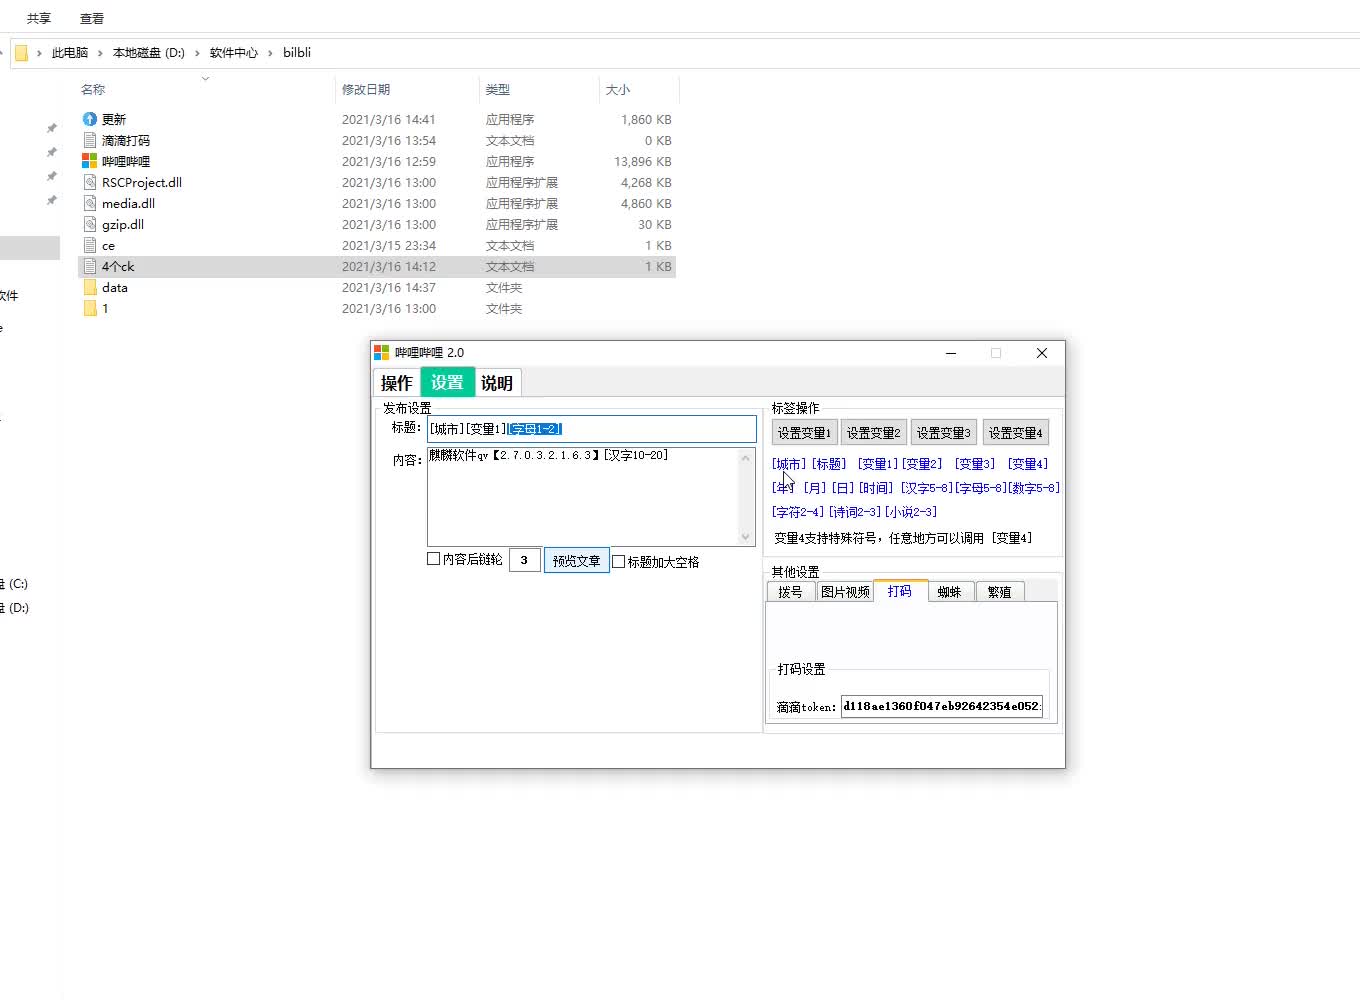Expand the address bar chevron before 此电脑
The height and width of the screenshot is (1000, 1360).
tap(39, 53)
